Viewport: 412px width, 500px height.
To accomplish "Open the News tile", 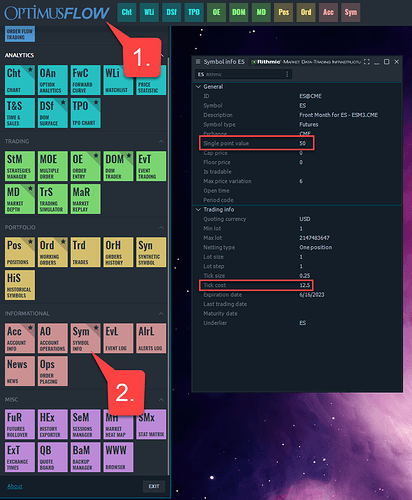I will pyautogui.click(x=20, y=371).
